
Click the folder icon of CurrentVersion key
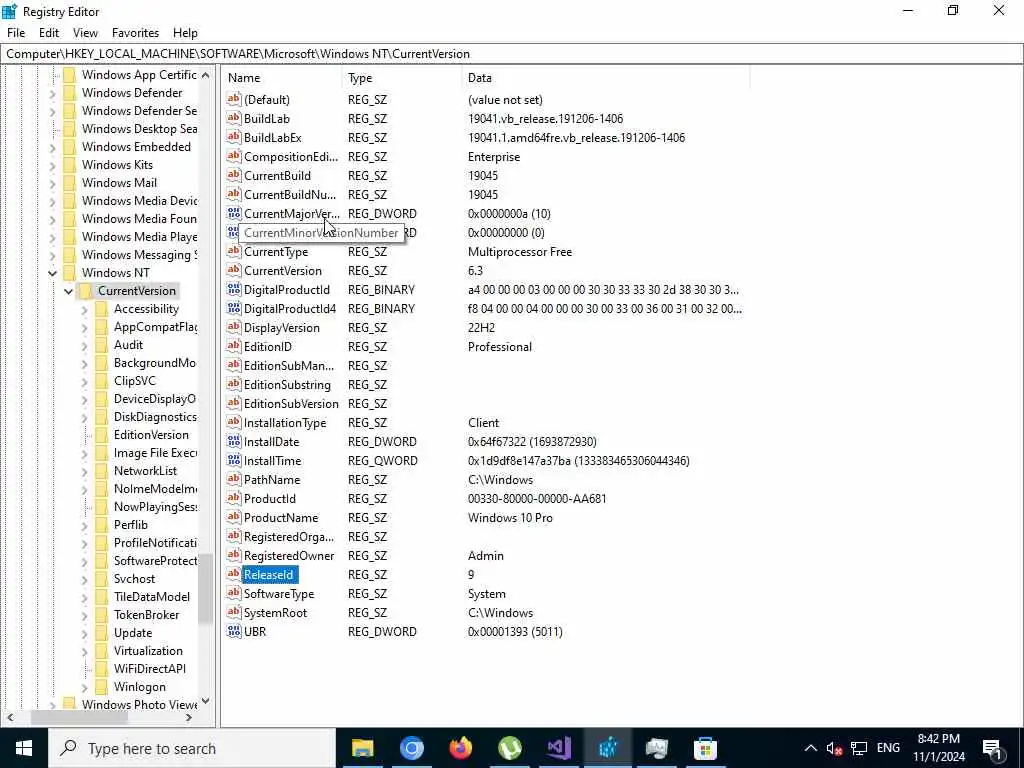tap(86, 291)
